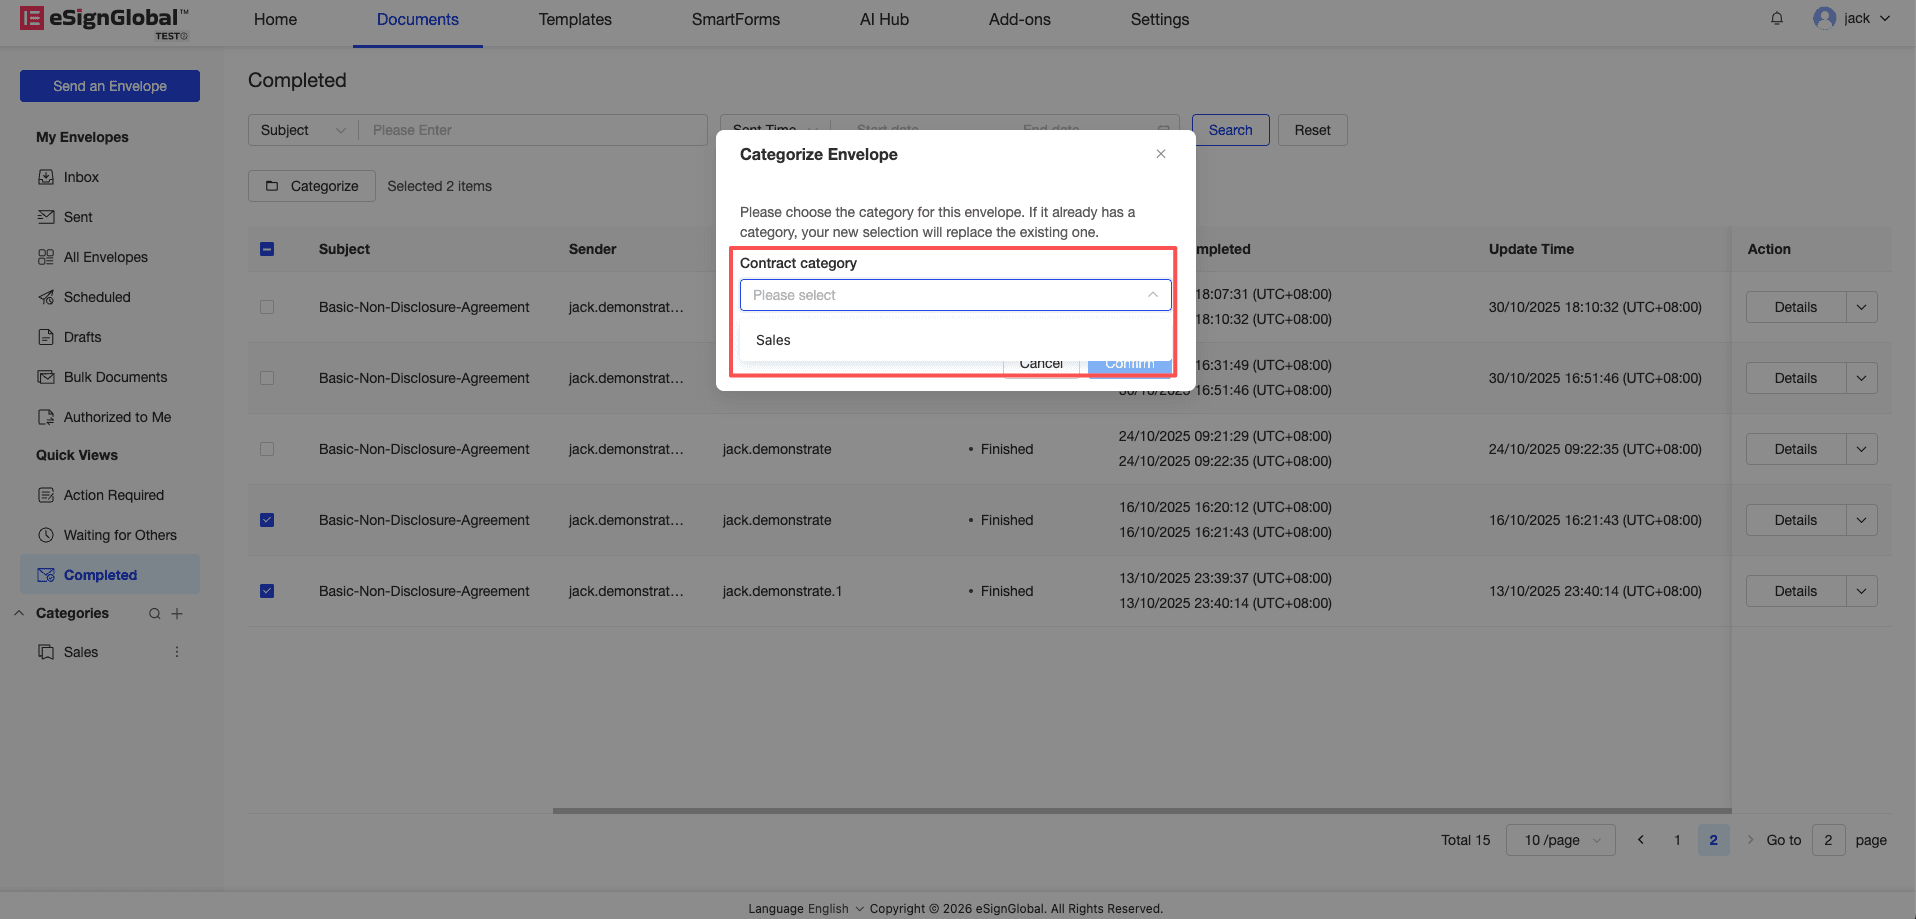Open the Inbox folder icon
Image resolution: width=1916 pixels, height=919 pixels.
[46, 177]
